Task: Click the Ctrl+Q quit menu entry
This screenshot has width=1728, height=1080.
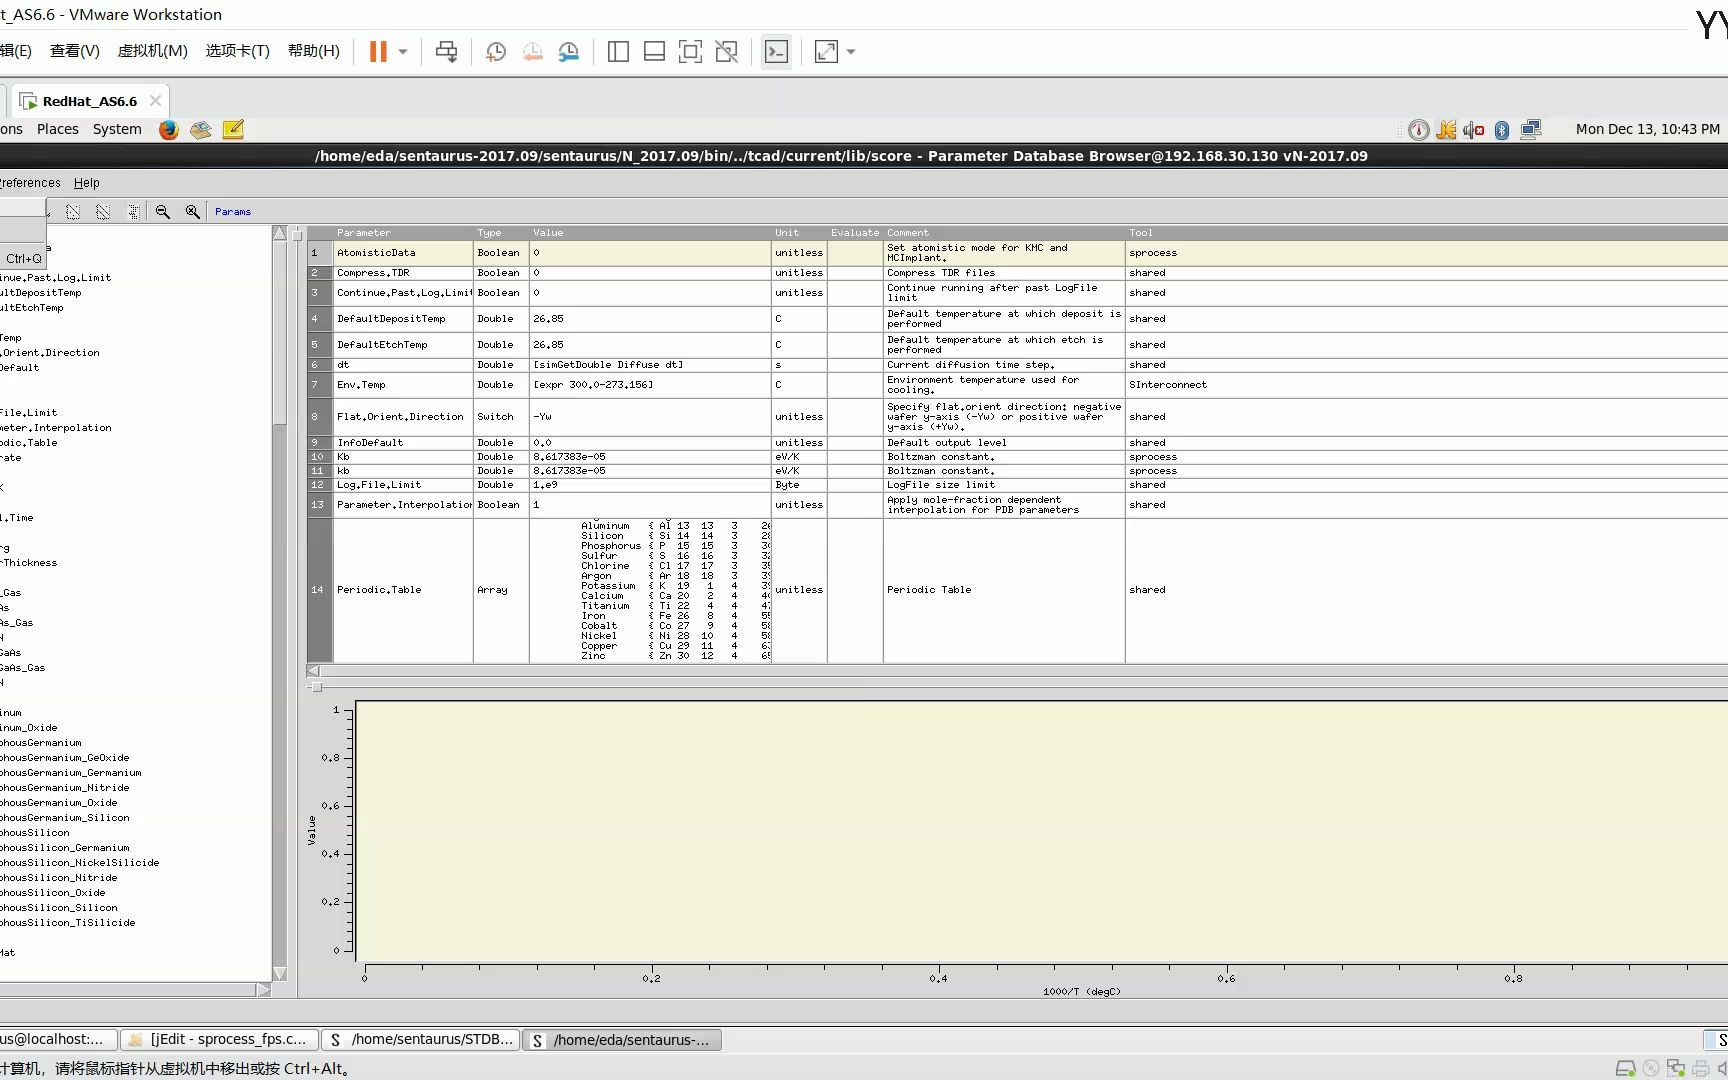Action: pyautogui.click(x=23, y=258)
